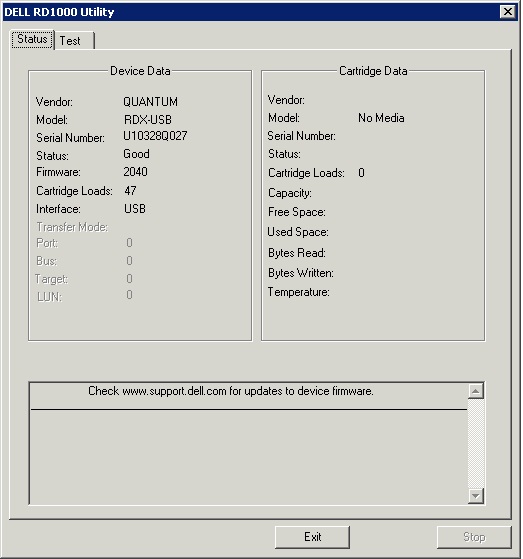Click the Interface label
The width and height of the screenshot is (523, 559).
pos(58,209)
